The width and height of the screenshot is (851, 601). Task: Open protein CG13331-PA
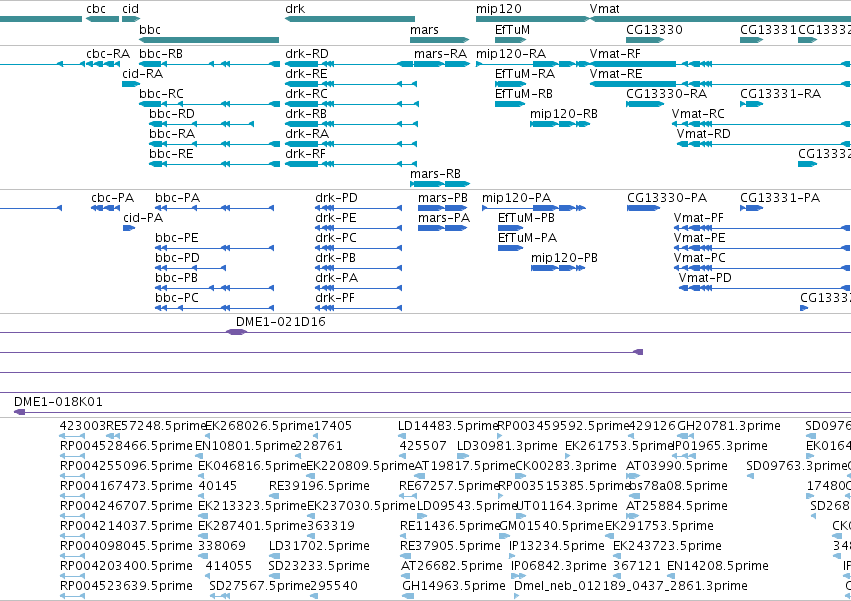(x=780, y=198)
